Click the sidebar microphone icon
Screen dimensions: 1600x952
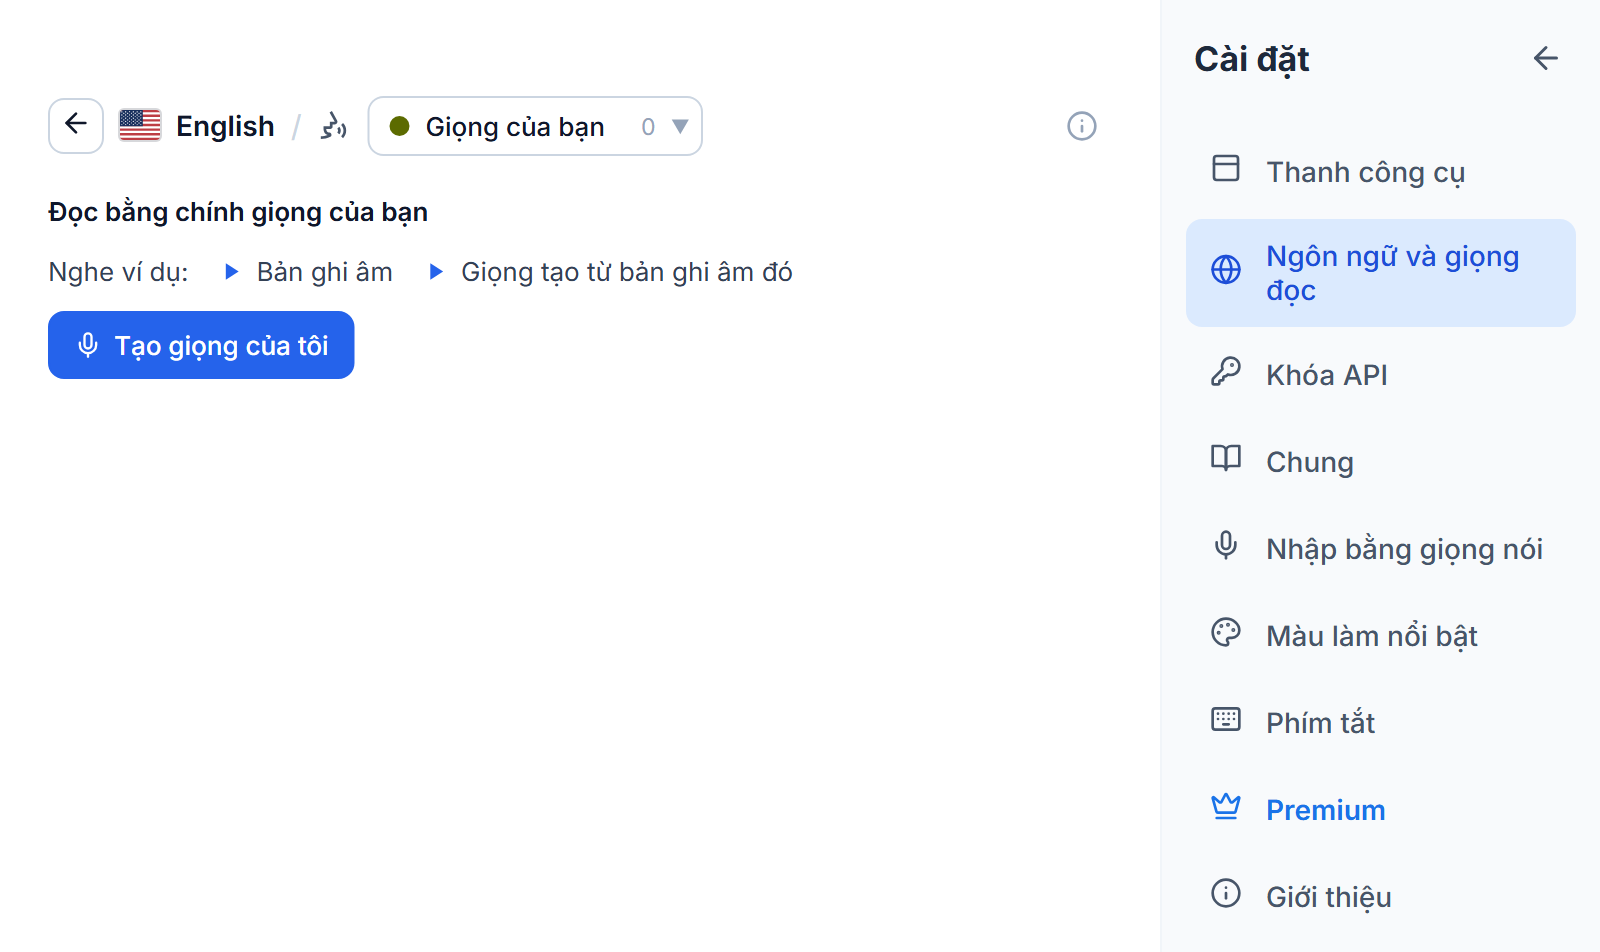(1226, 545)
